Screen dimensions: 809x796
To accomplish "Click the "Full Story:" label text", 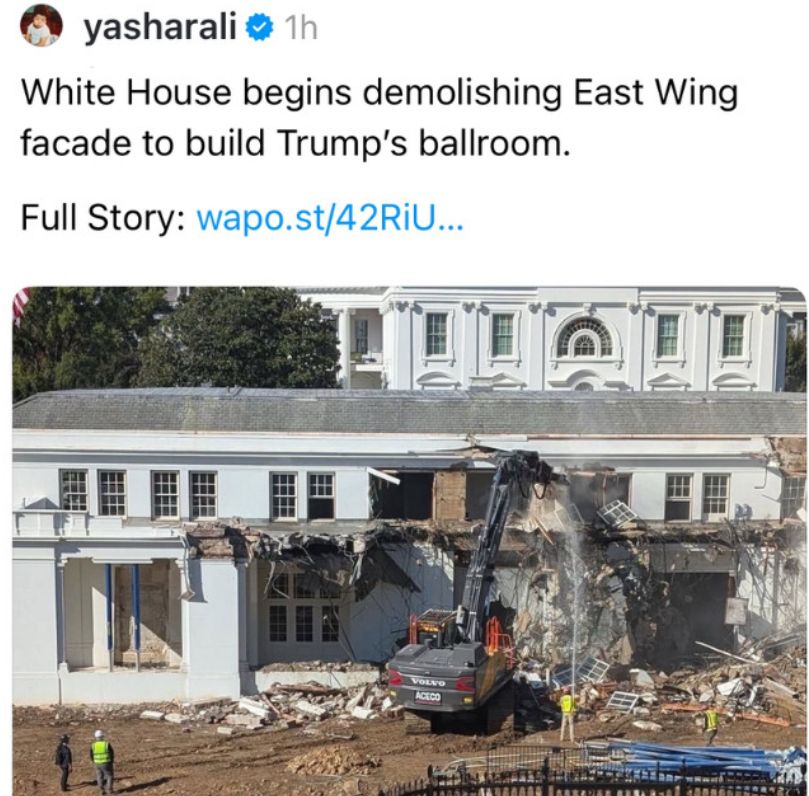I will pos(104,218).
